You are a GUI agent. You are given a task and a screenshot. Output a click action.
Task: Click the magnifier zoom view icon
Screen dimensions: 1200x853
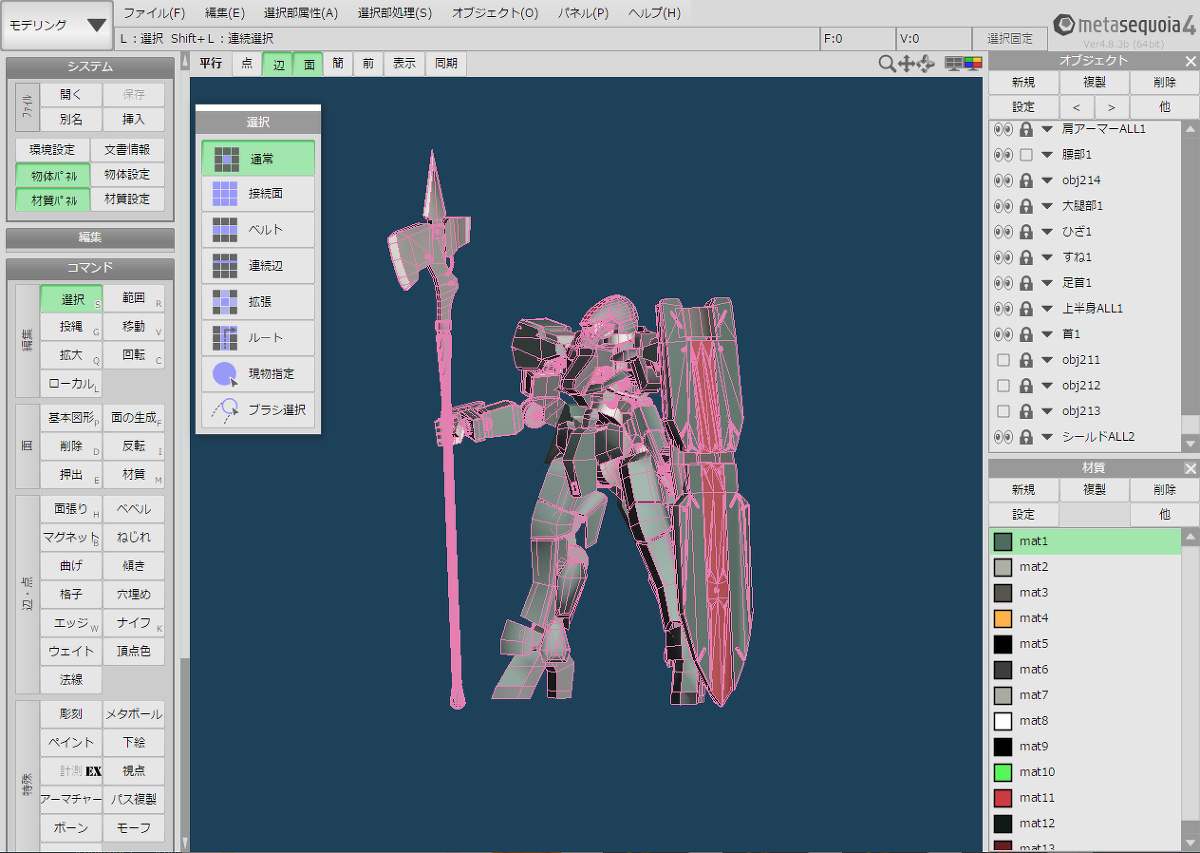[x=887, y=64]
